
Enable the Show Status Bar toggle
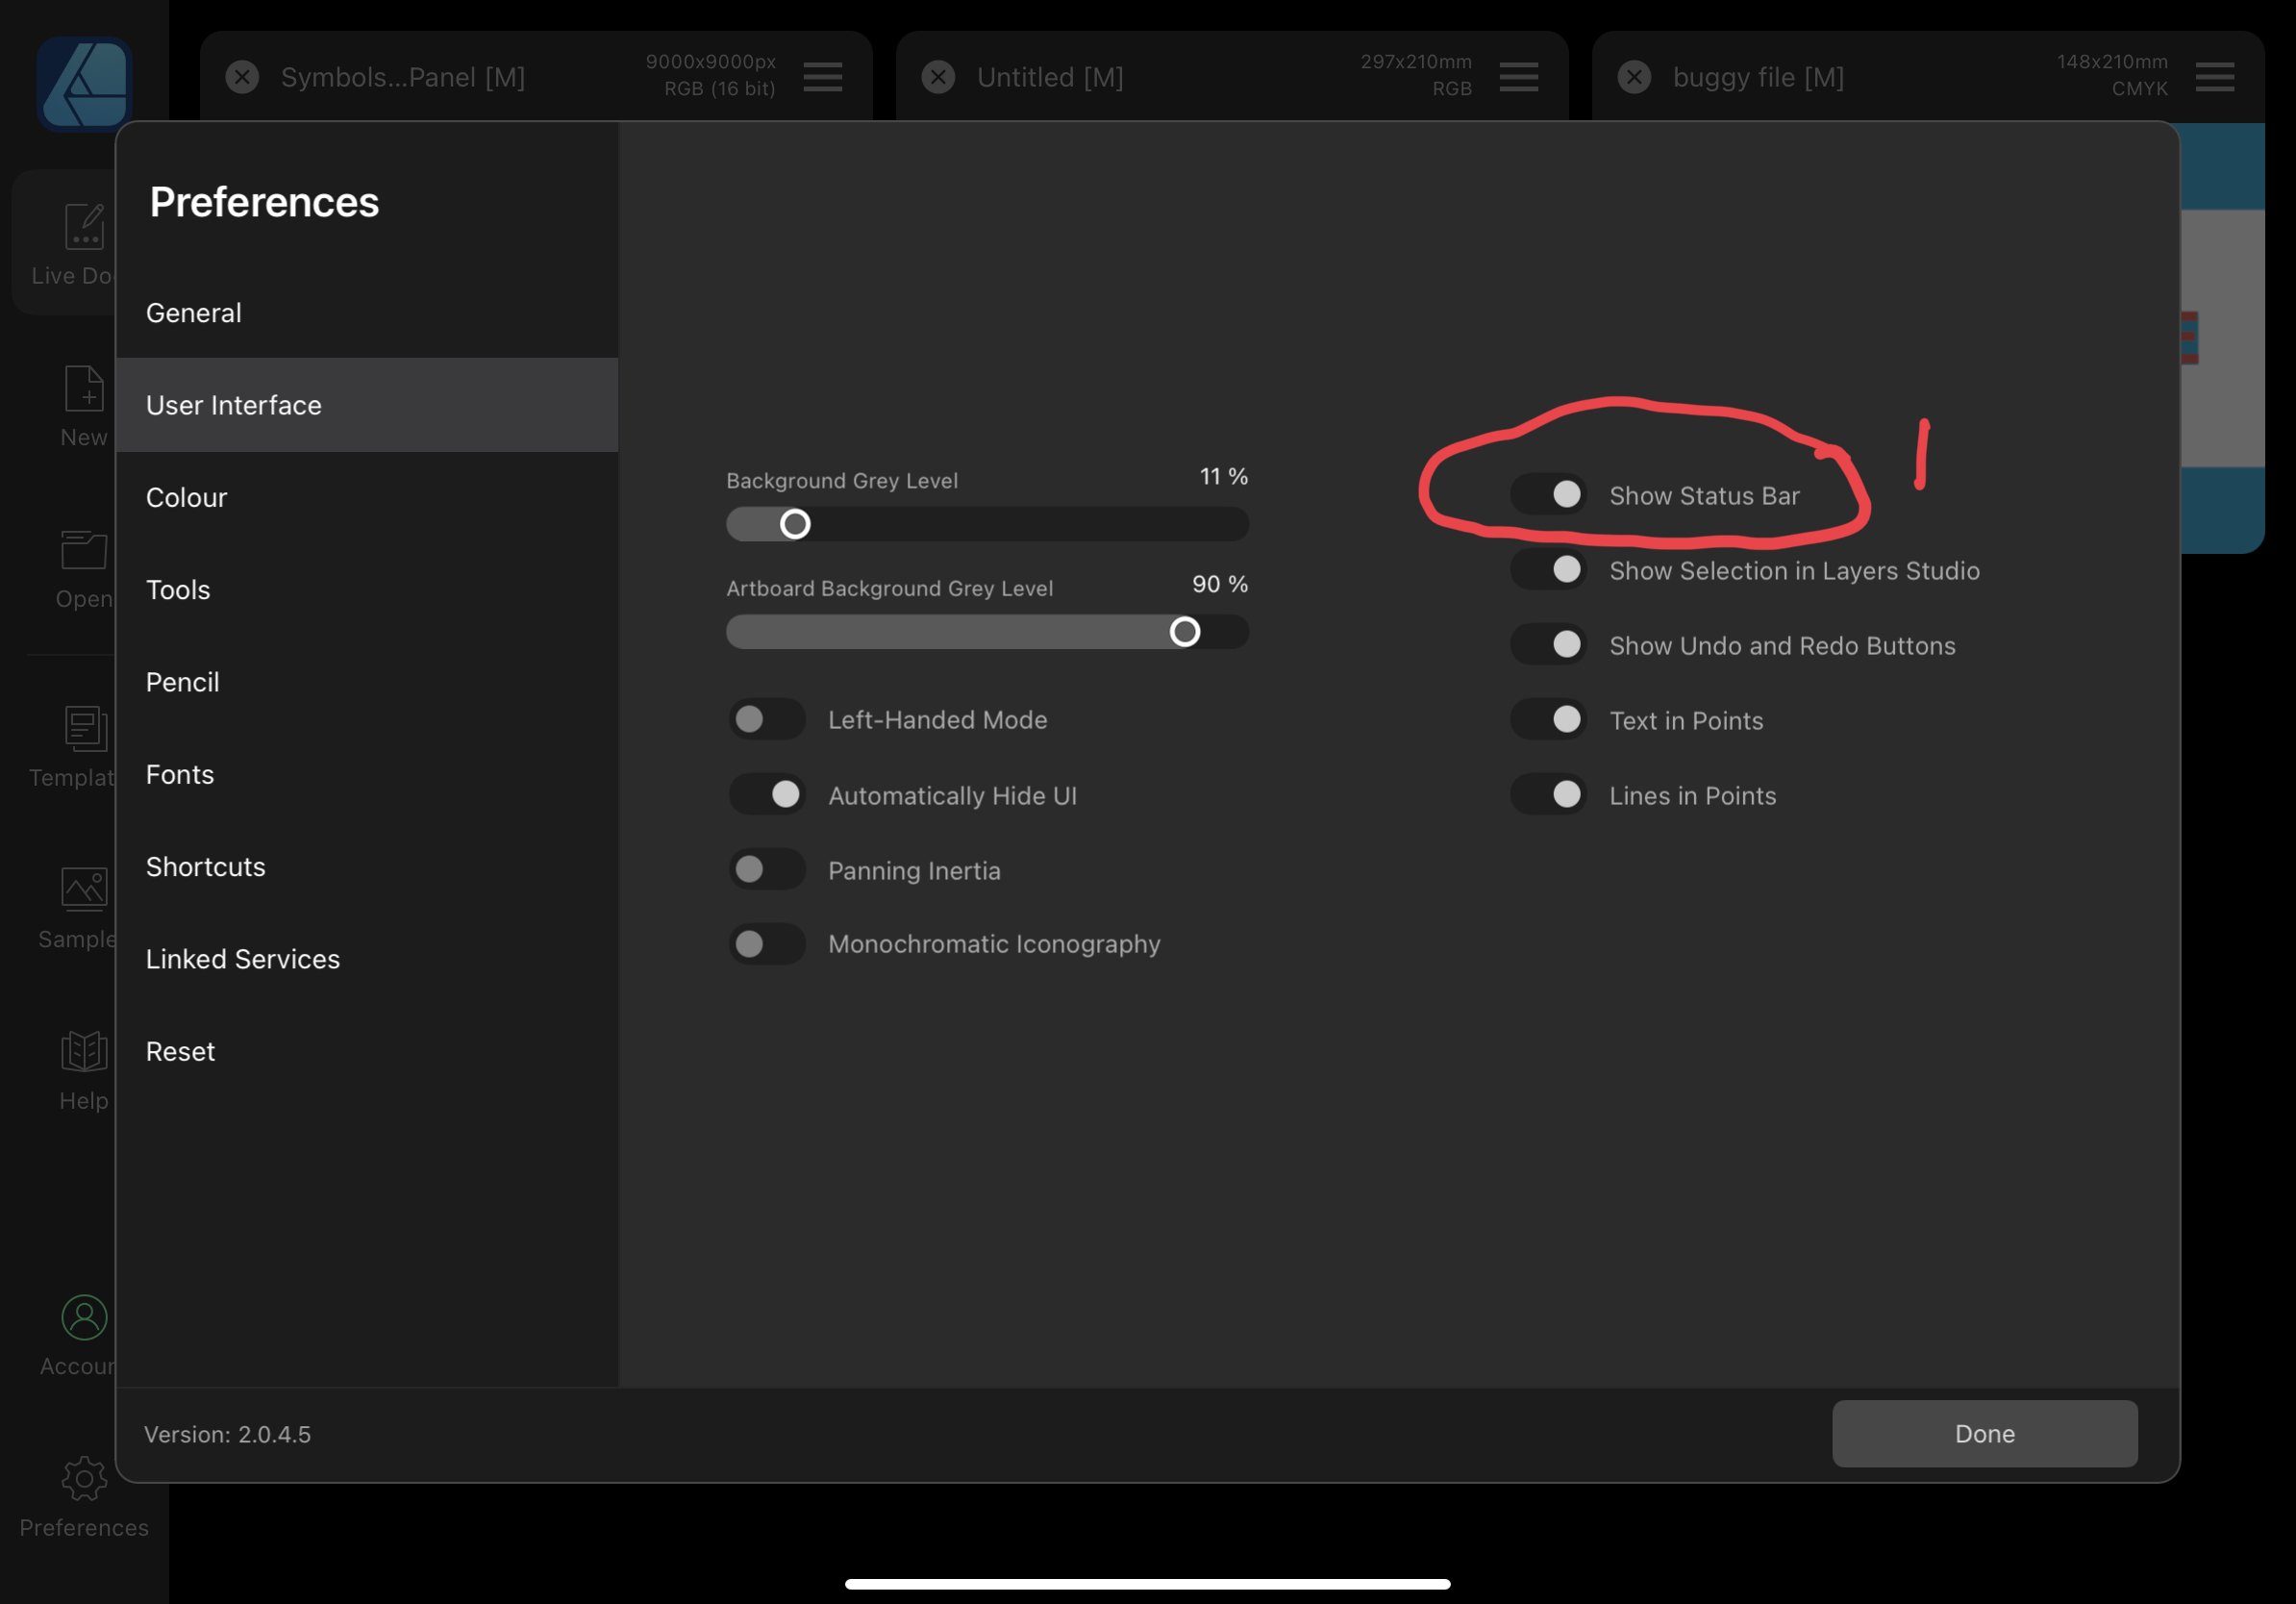(x=1548, y=494)
